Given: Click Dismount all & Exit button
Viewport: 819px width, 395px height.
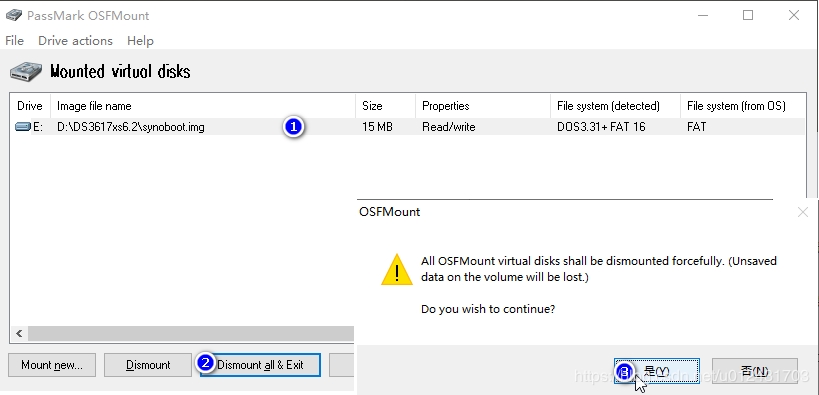Looking at the screenshot, I should coord(260,365).
